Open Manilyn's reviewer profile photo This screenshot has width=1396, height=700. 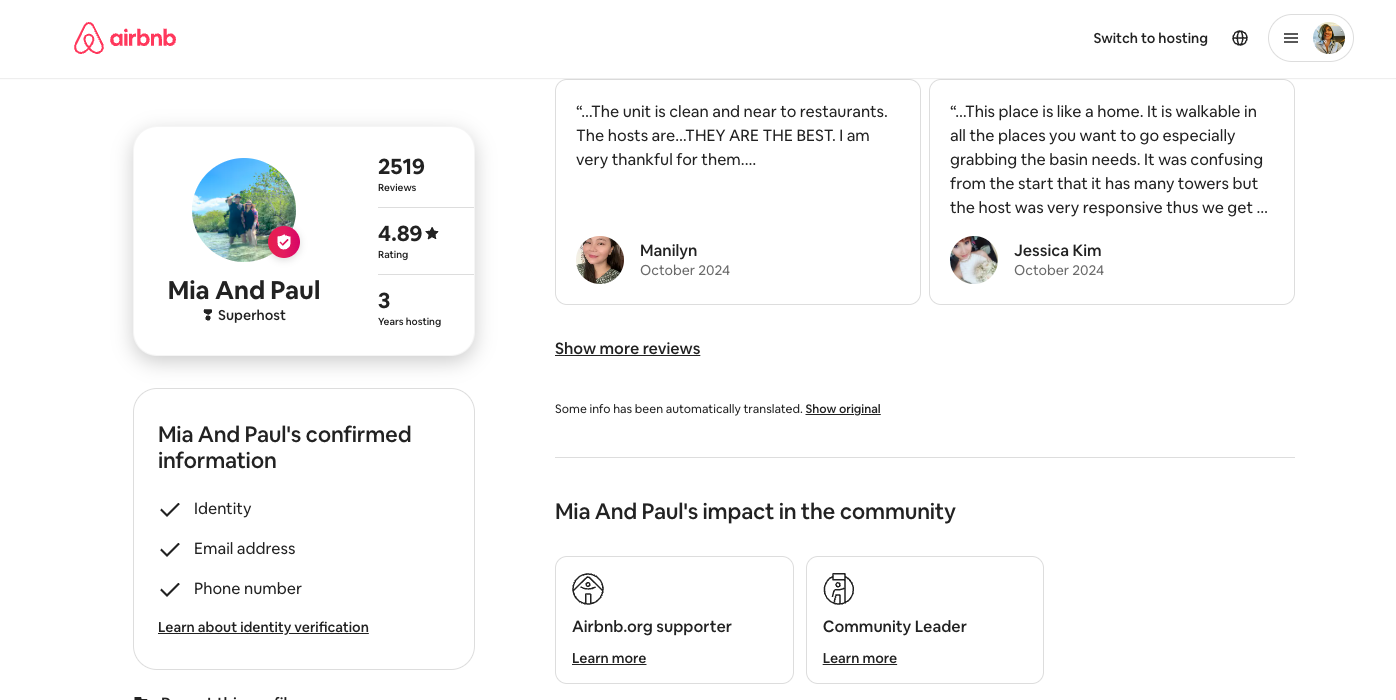coord(600,260)
